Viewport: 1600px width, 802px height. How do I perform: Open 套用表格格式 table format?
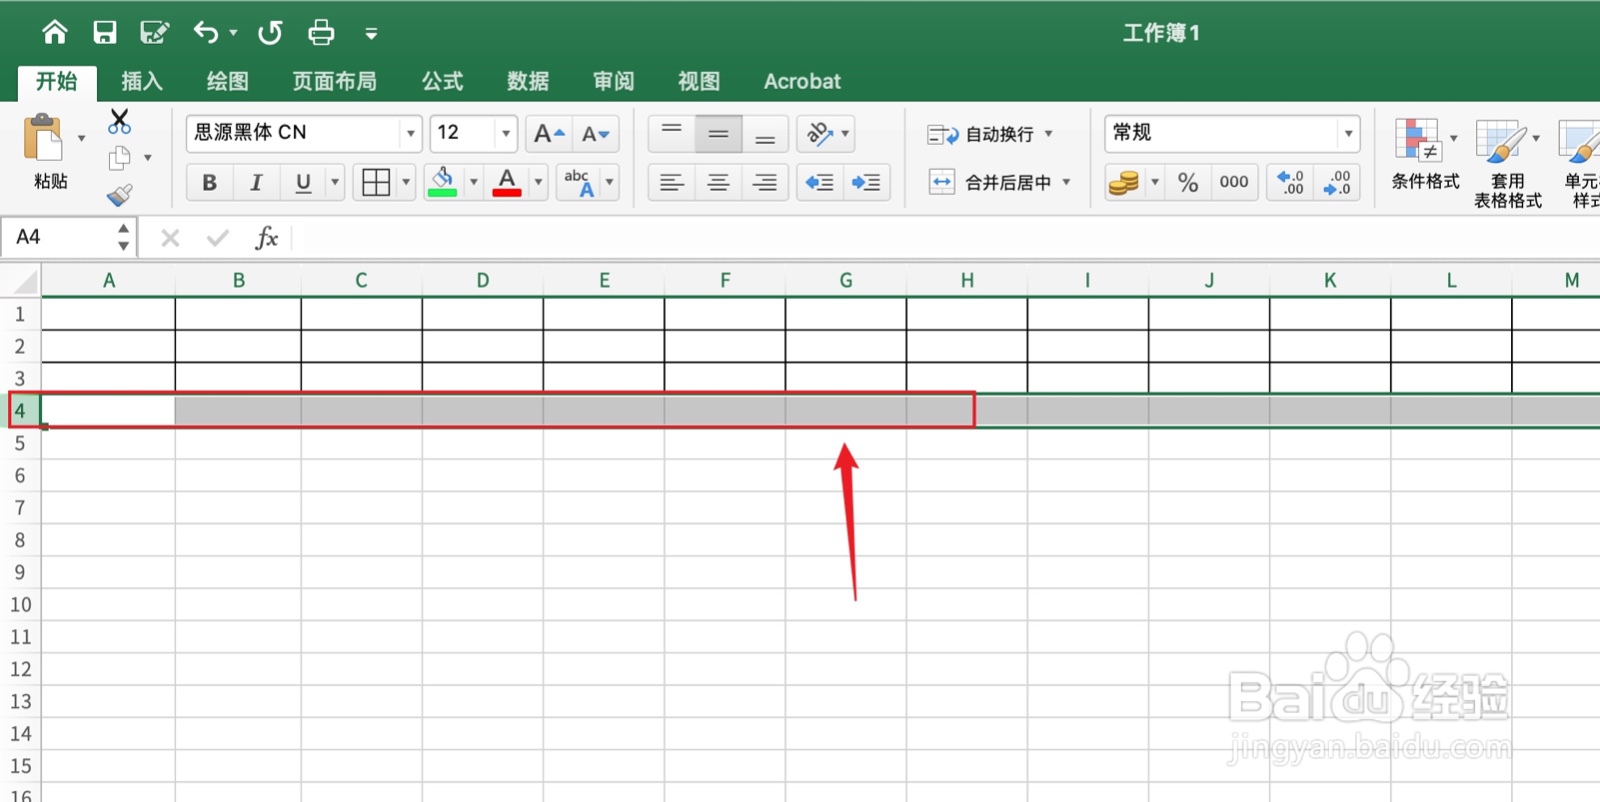[1508, 163]
